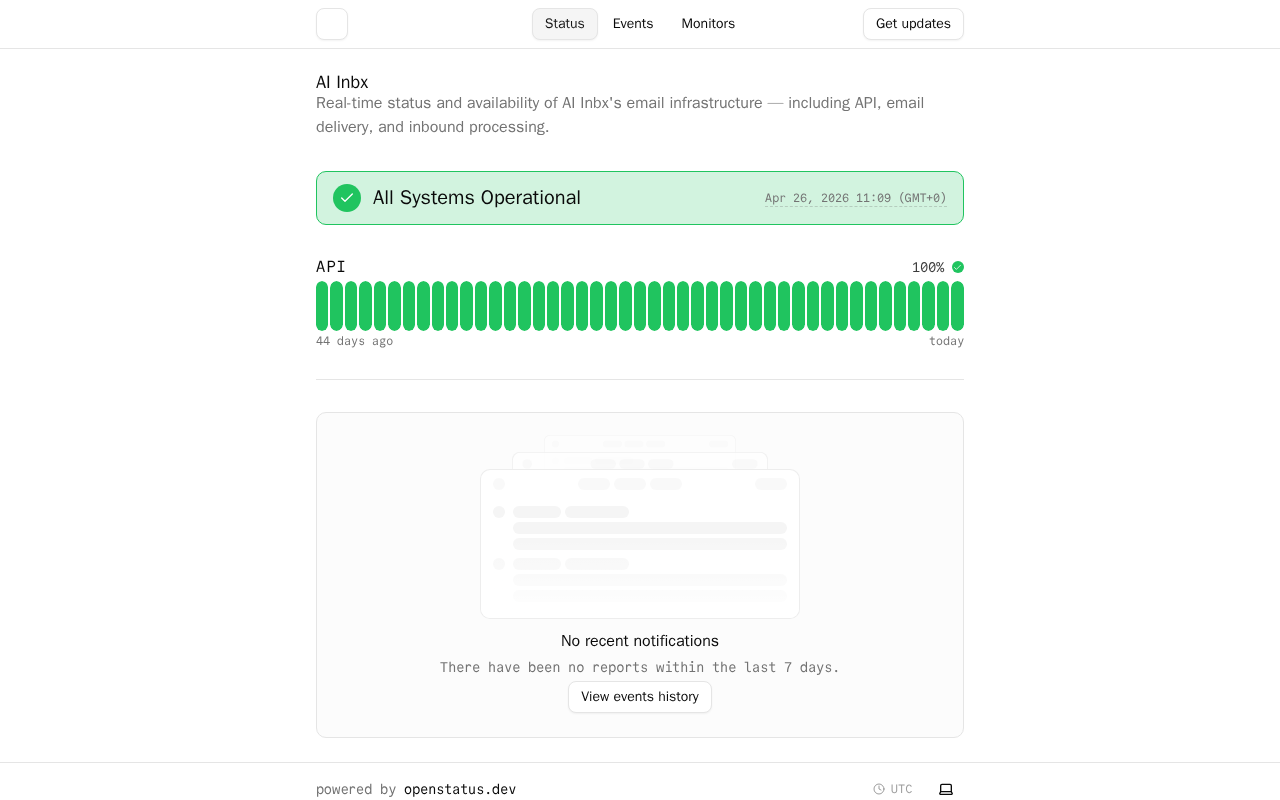Click the All Systems Operational banner
This screenshot has width=1280, height=800.
(640, 198)
